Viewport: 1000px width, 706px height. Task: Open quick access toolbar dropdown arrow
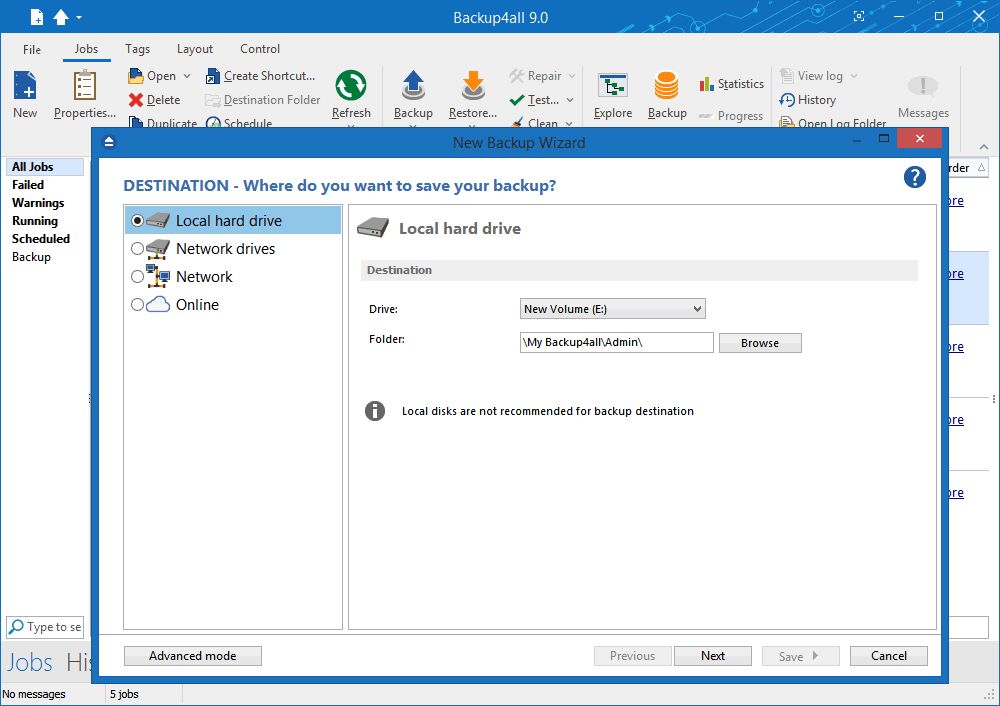[x=79, y=17]
